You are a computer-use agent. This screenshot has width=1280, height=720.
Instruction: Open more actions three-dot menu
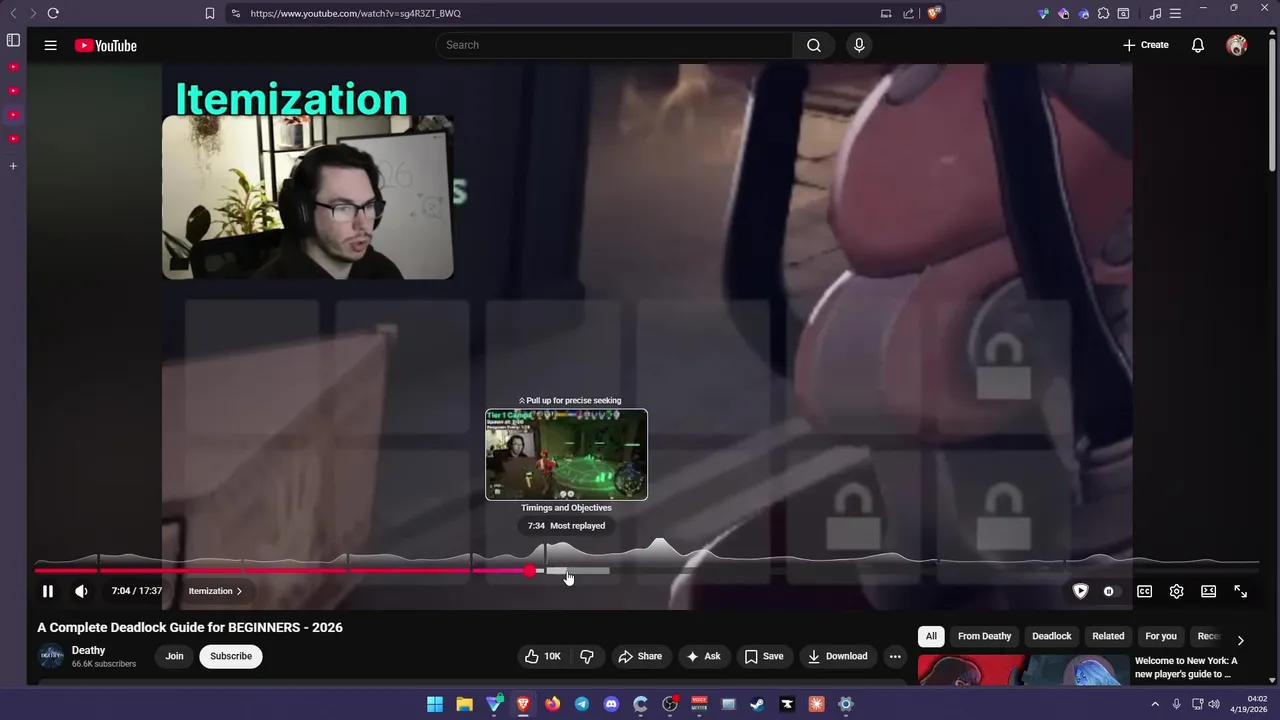pos(895,656)
